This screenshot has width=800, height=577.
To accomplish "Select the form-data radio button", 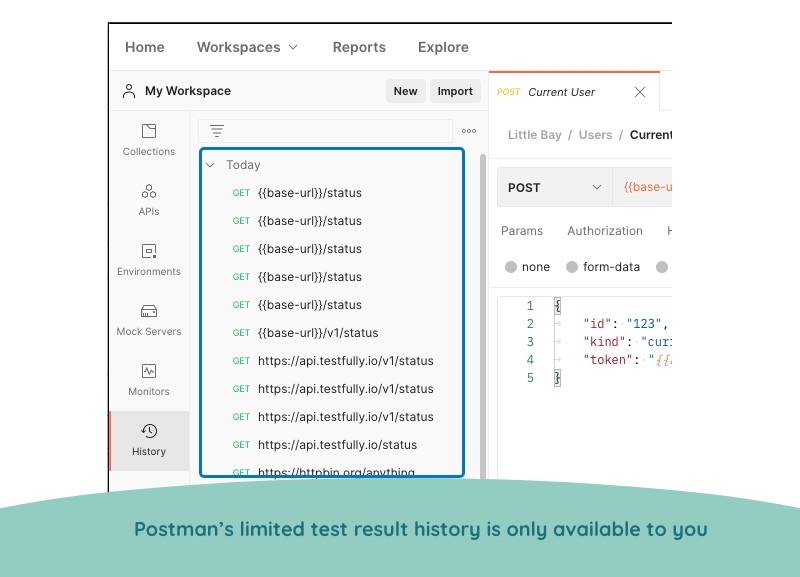I will (572, 267).
